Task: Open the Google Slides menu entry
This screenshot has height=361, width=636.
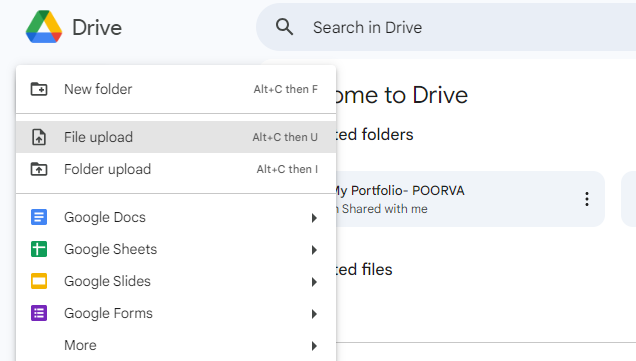Action: coord(176,281)
